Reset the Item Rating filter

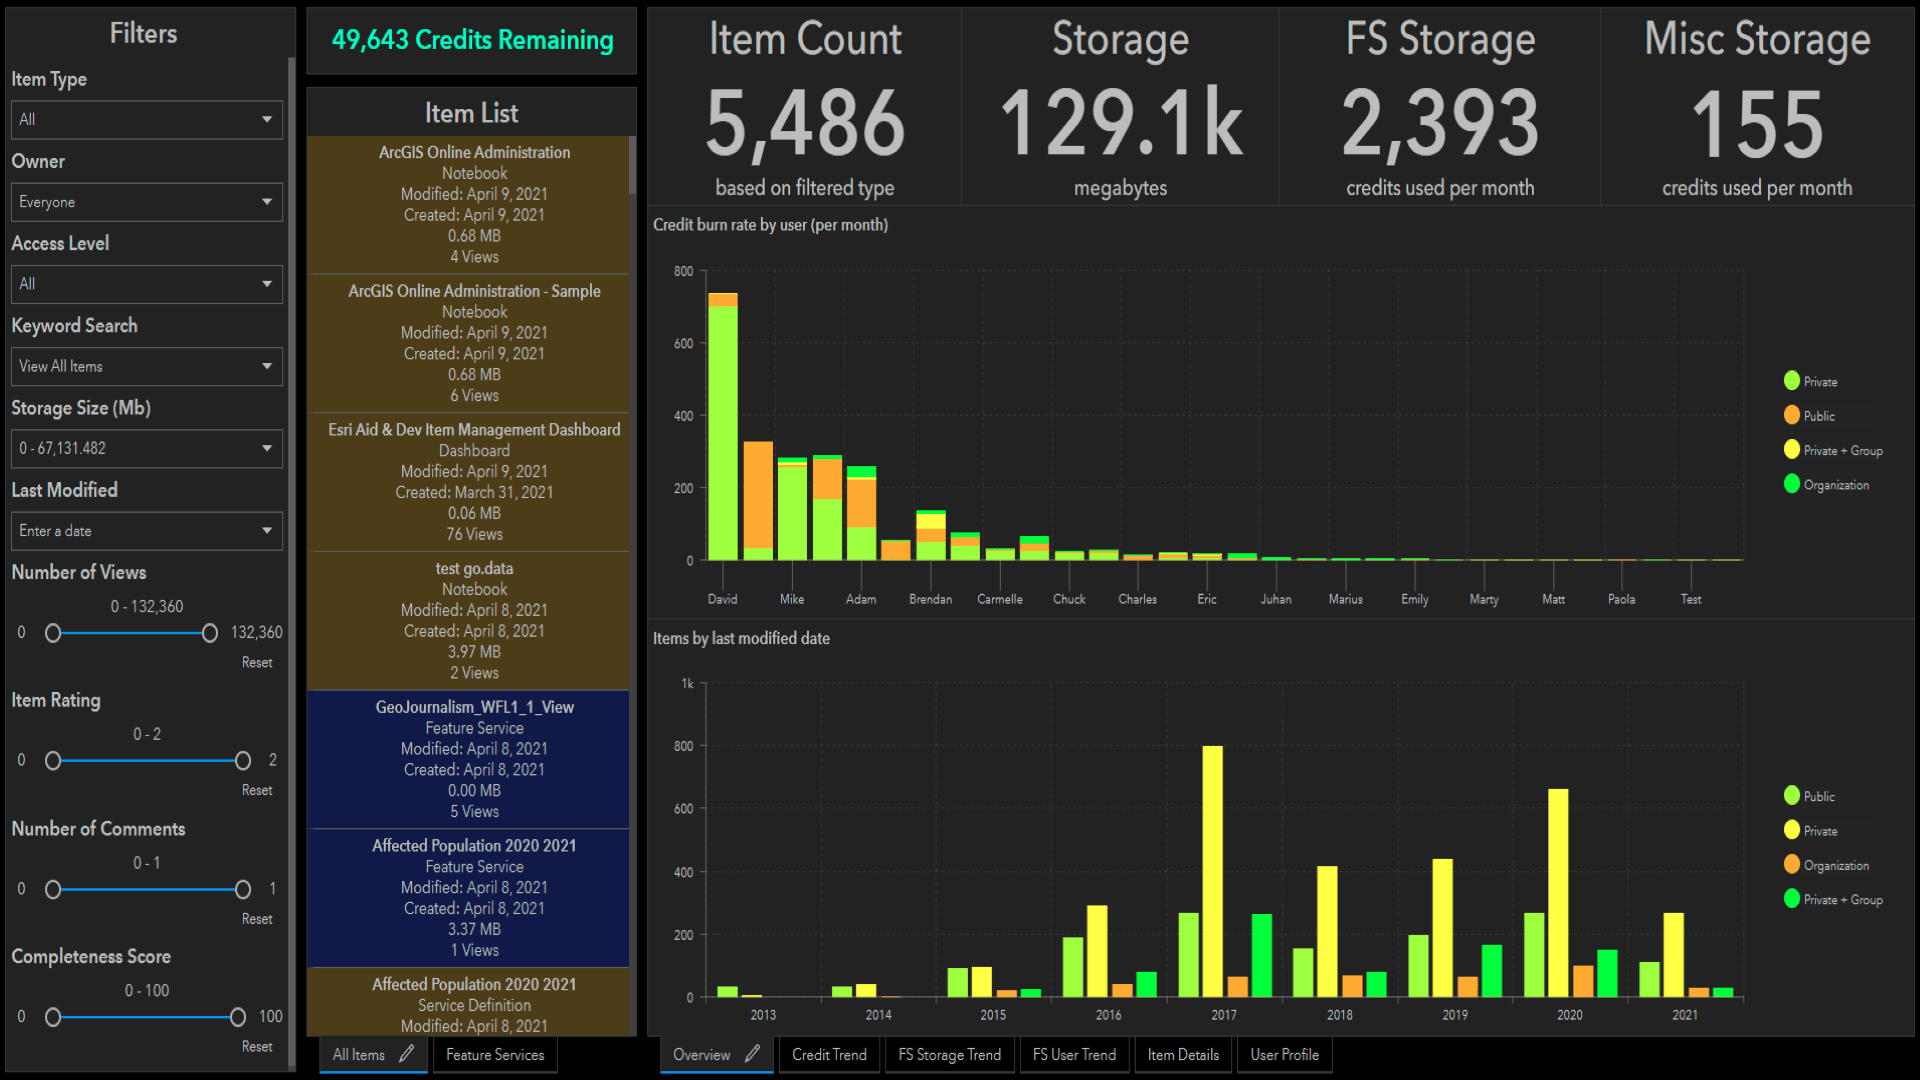coord(257,790)
